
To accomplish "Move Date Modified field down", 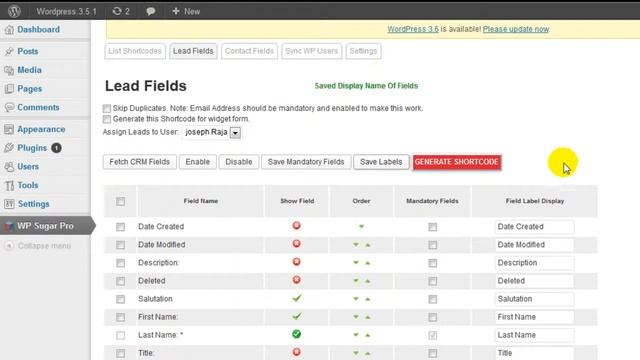I will click(x=356, y=245).
